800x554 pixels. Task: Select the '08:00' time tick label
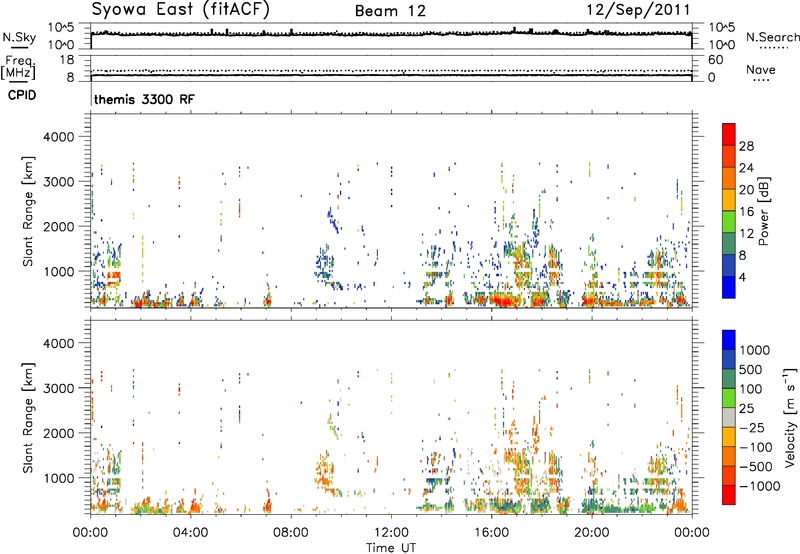coord(291,533)
